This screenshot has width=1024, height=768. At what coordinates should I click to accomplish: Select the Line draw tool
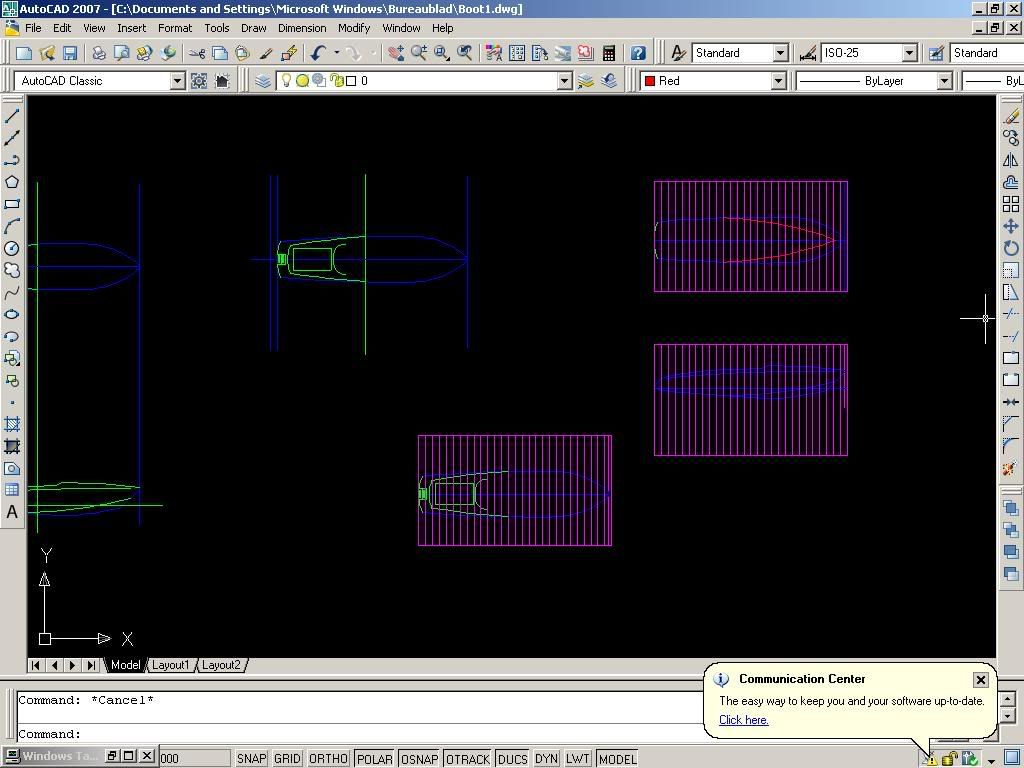pos(12,116)
